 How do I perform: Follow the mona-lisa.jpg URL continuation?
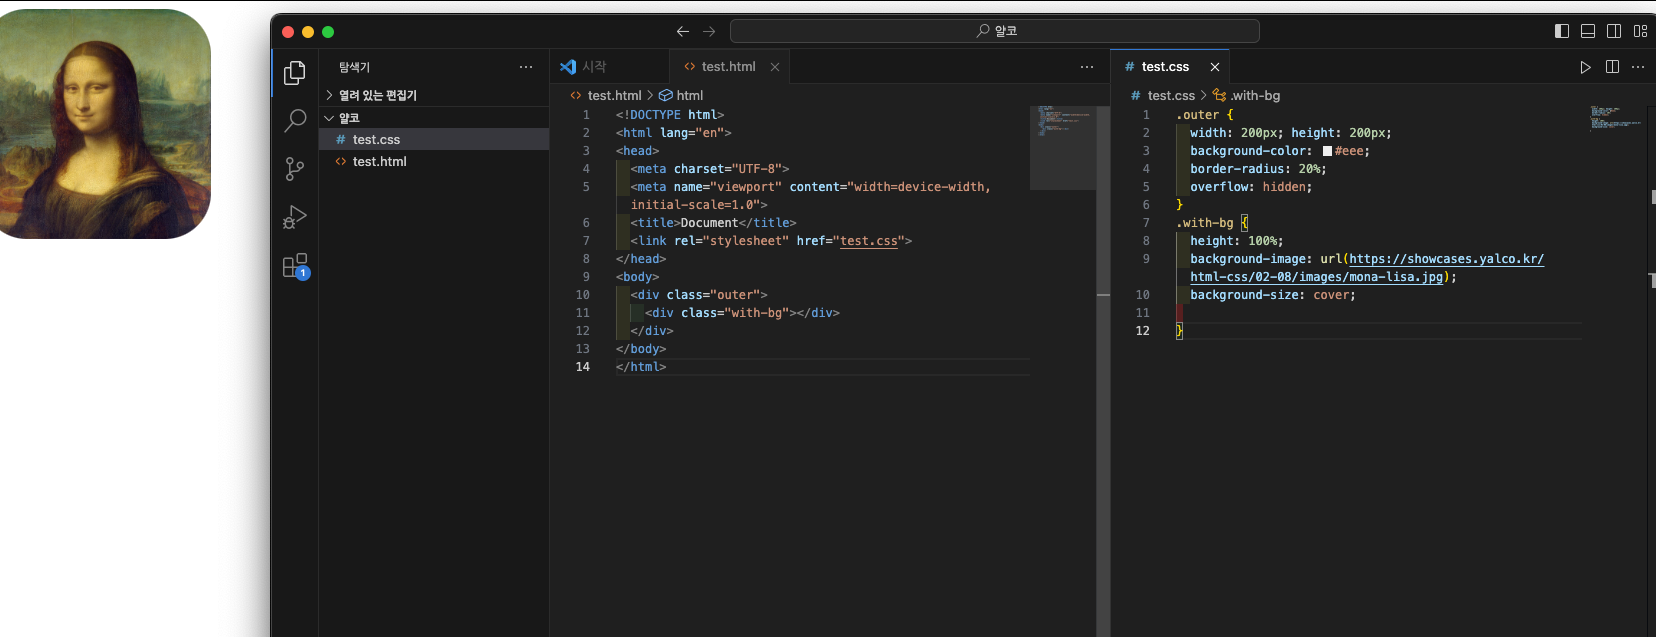pyautogui.click(x=1316, y=277)
